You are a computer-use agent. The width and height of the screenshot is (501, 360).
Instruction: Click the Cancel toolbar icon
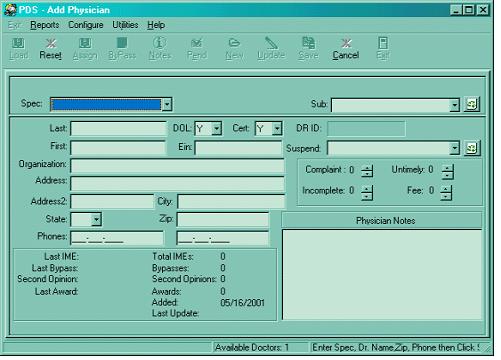[x=346, y=43]
